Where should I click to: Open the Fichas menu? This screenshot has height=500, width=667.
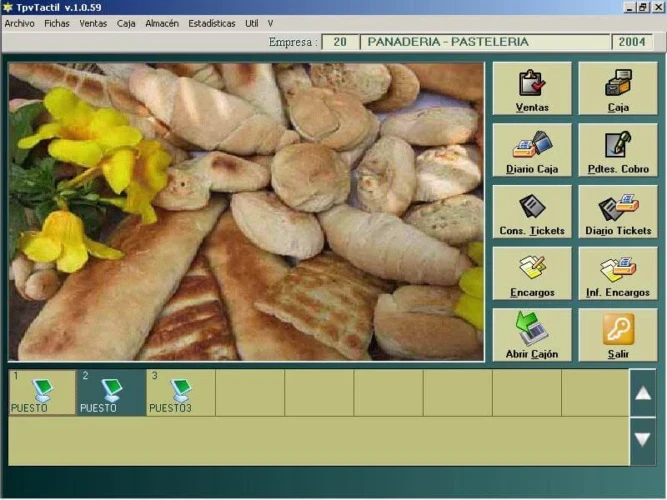pyautogui.click(x=57, y=23)
